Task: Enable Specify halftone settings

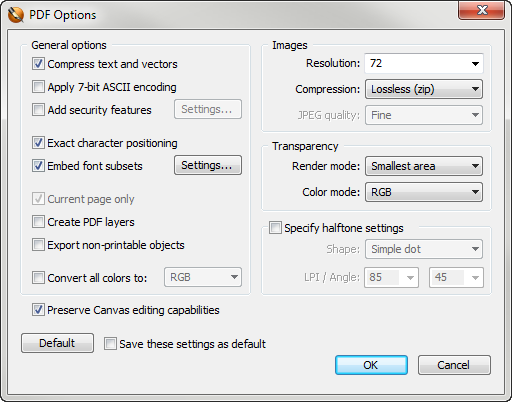Action: [275, 228]
